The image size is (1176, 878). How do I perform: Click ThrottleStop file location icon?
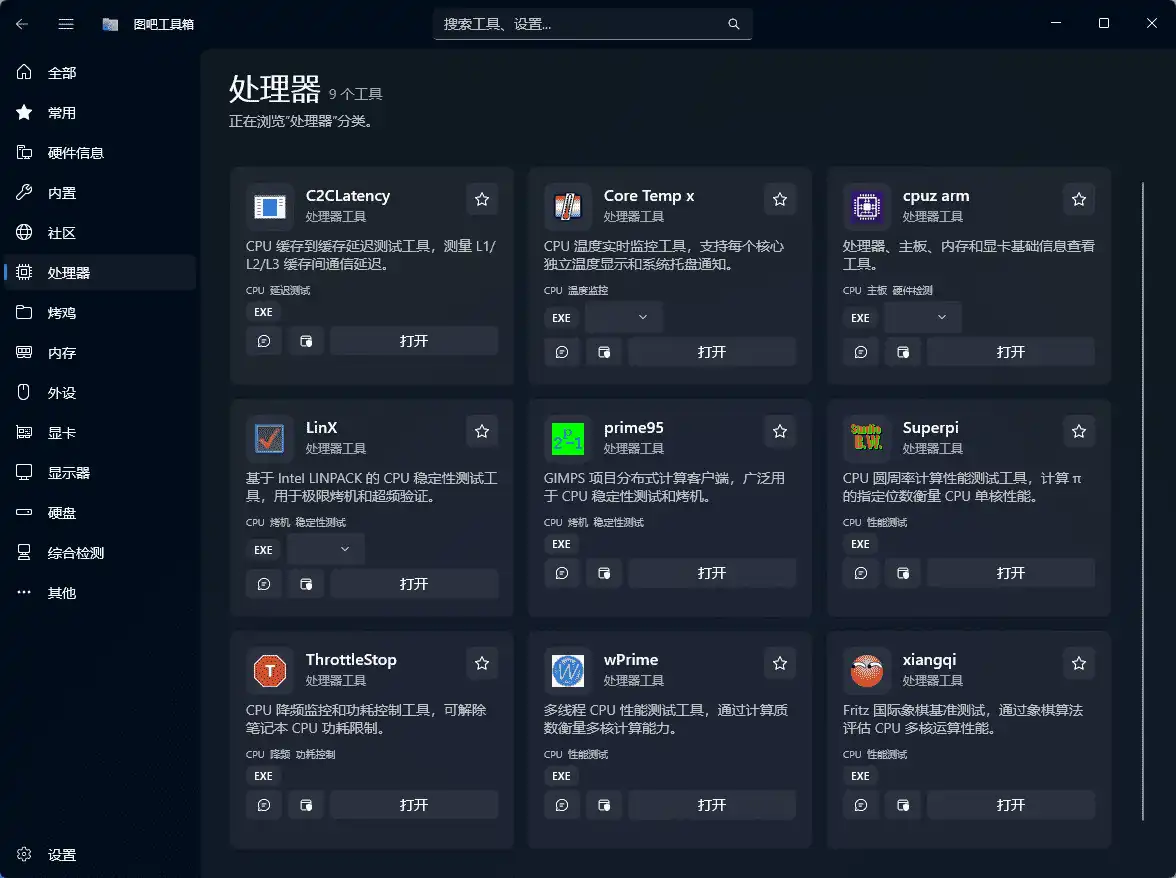tap(306, 805)
